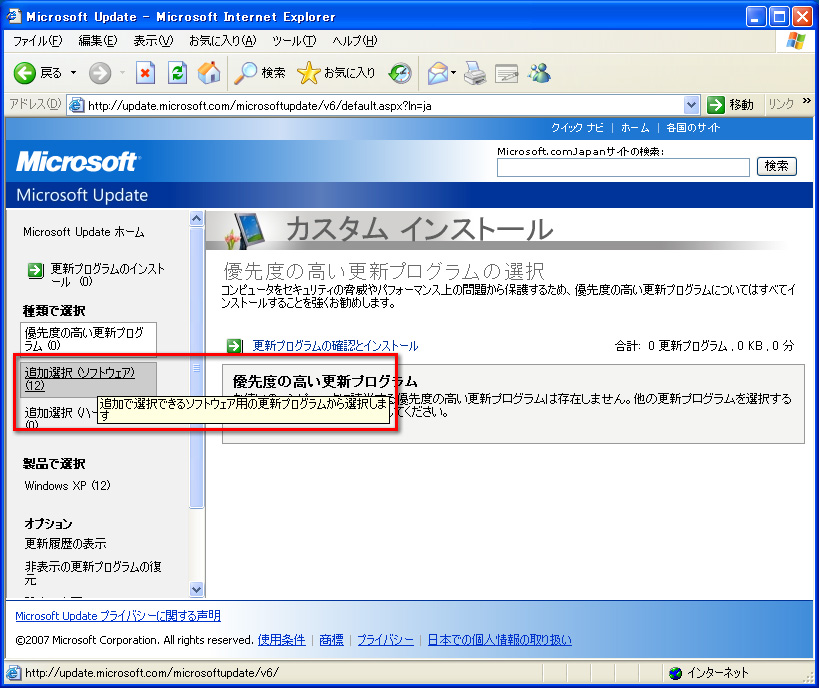Viewport: 819px width, 688px height.
Task: Open the Back button history dropdown arrow
Action: pos(73,73)
